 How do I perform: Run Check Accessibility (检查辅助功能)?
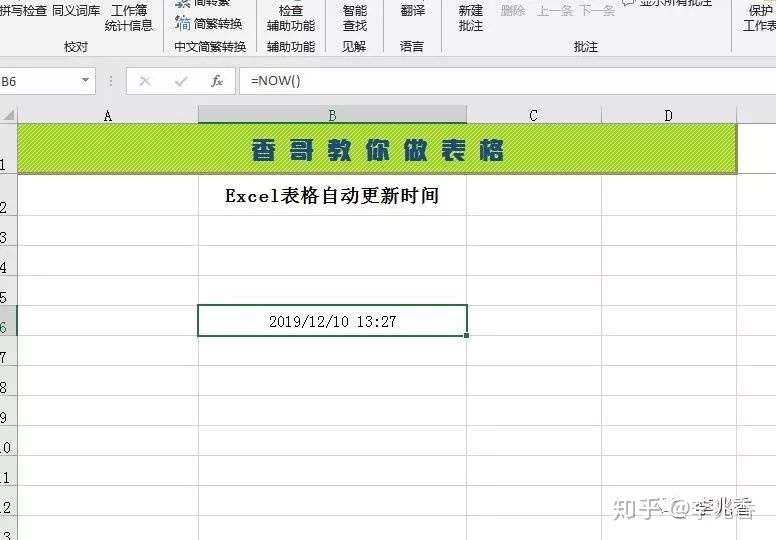click(291, 18)
